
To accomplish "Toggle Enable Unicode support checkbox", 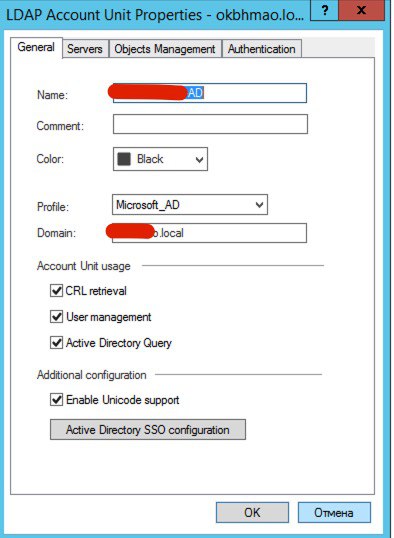I will (x=56, y=400).
